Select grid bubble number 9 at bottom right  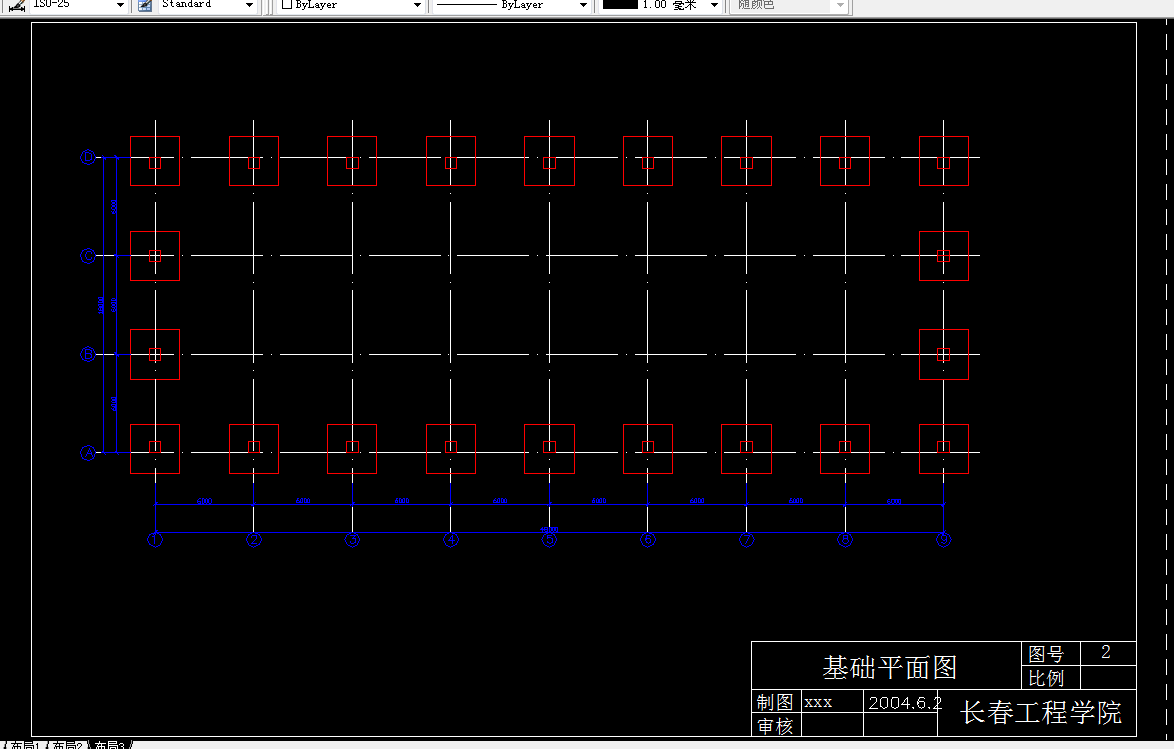[943, 539]
